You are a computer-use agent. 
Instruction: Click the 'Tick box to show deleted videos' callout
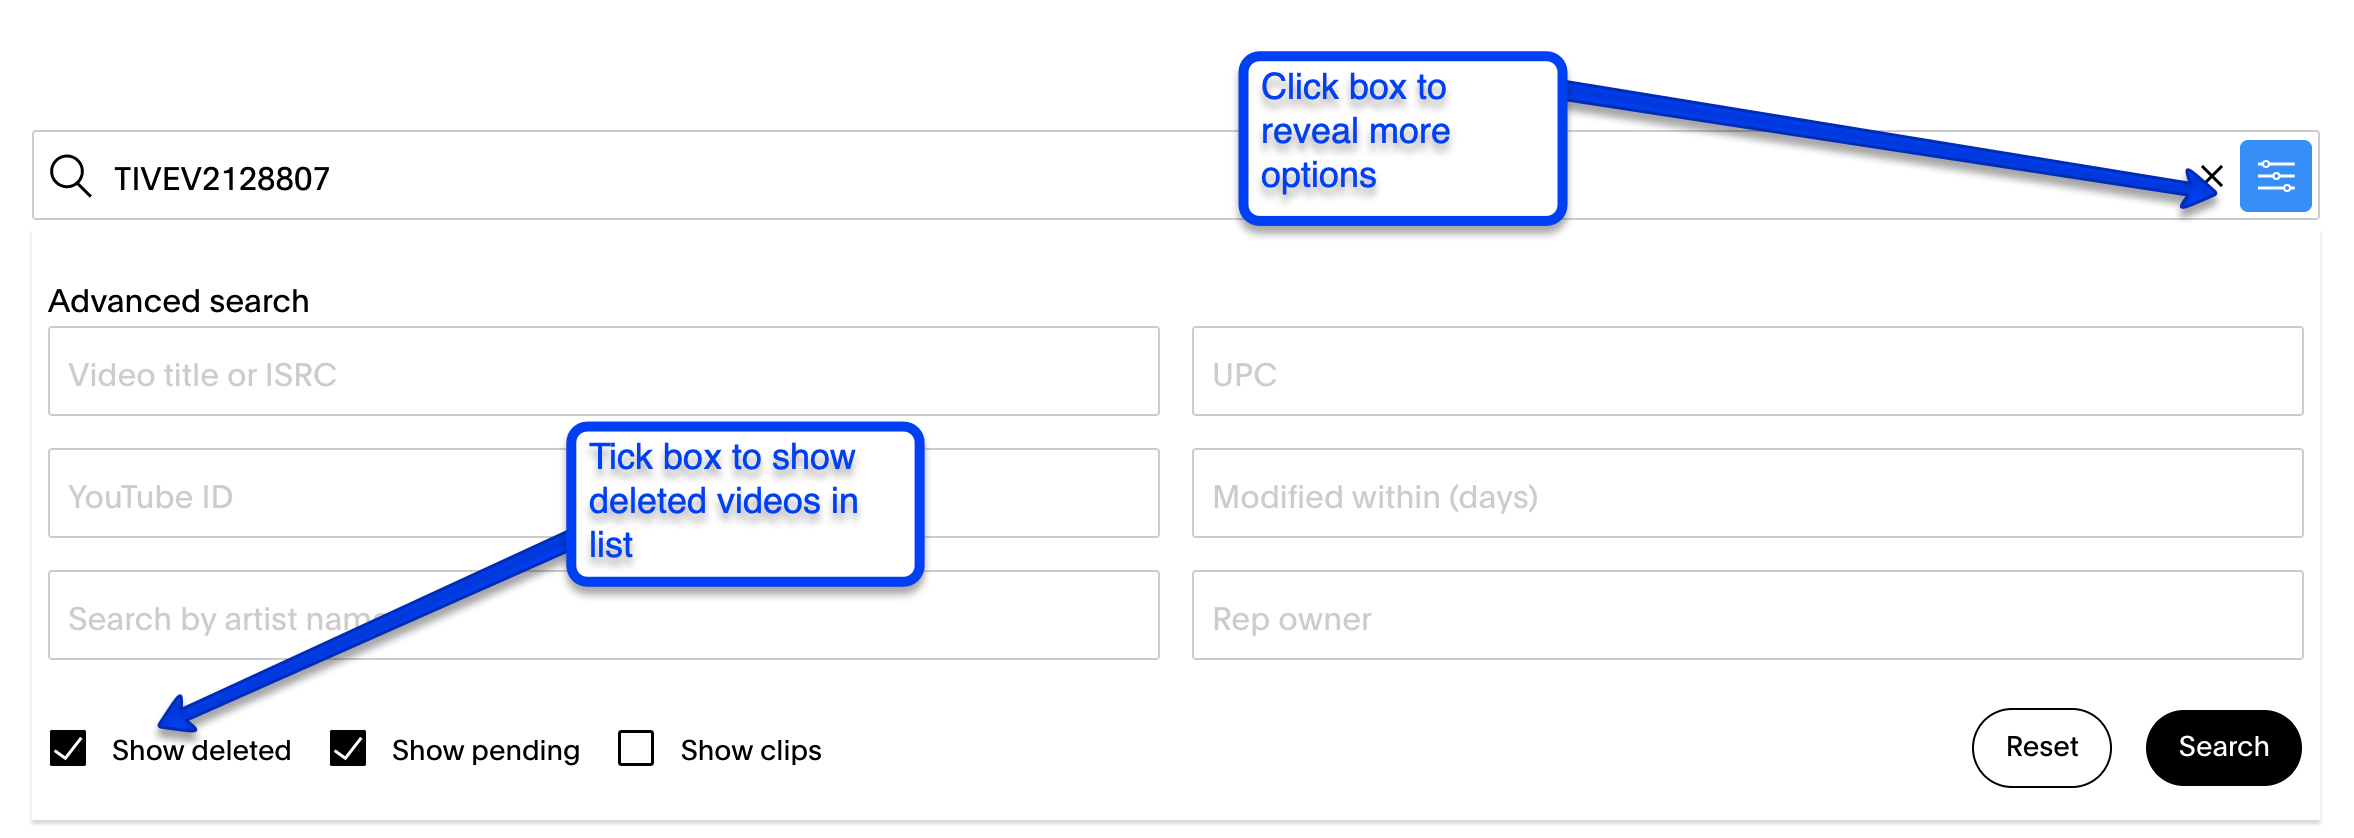(745, 504)
